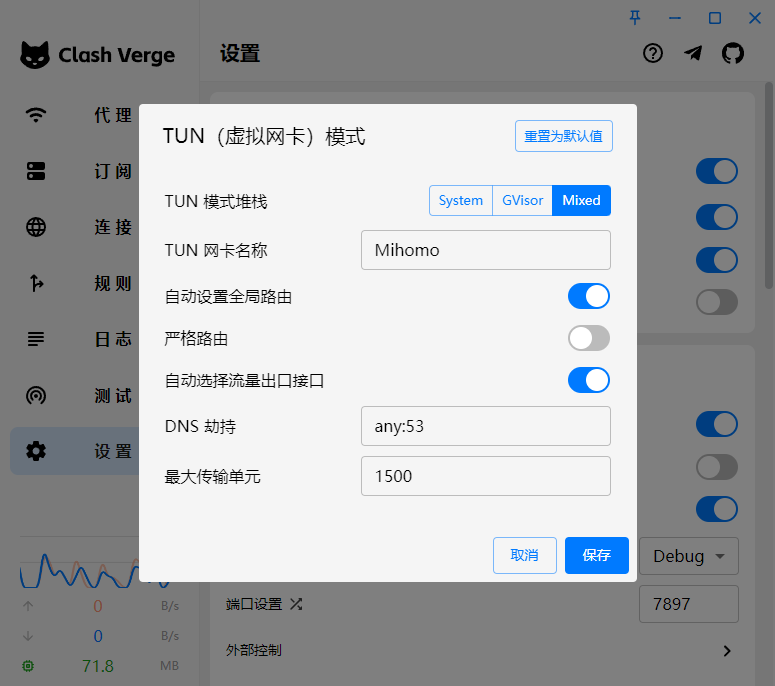Click the shuffle icon beside 端口设置
This screenshot has height=686, width=775.
296,604
